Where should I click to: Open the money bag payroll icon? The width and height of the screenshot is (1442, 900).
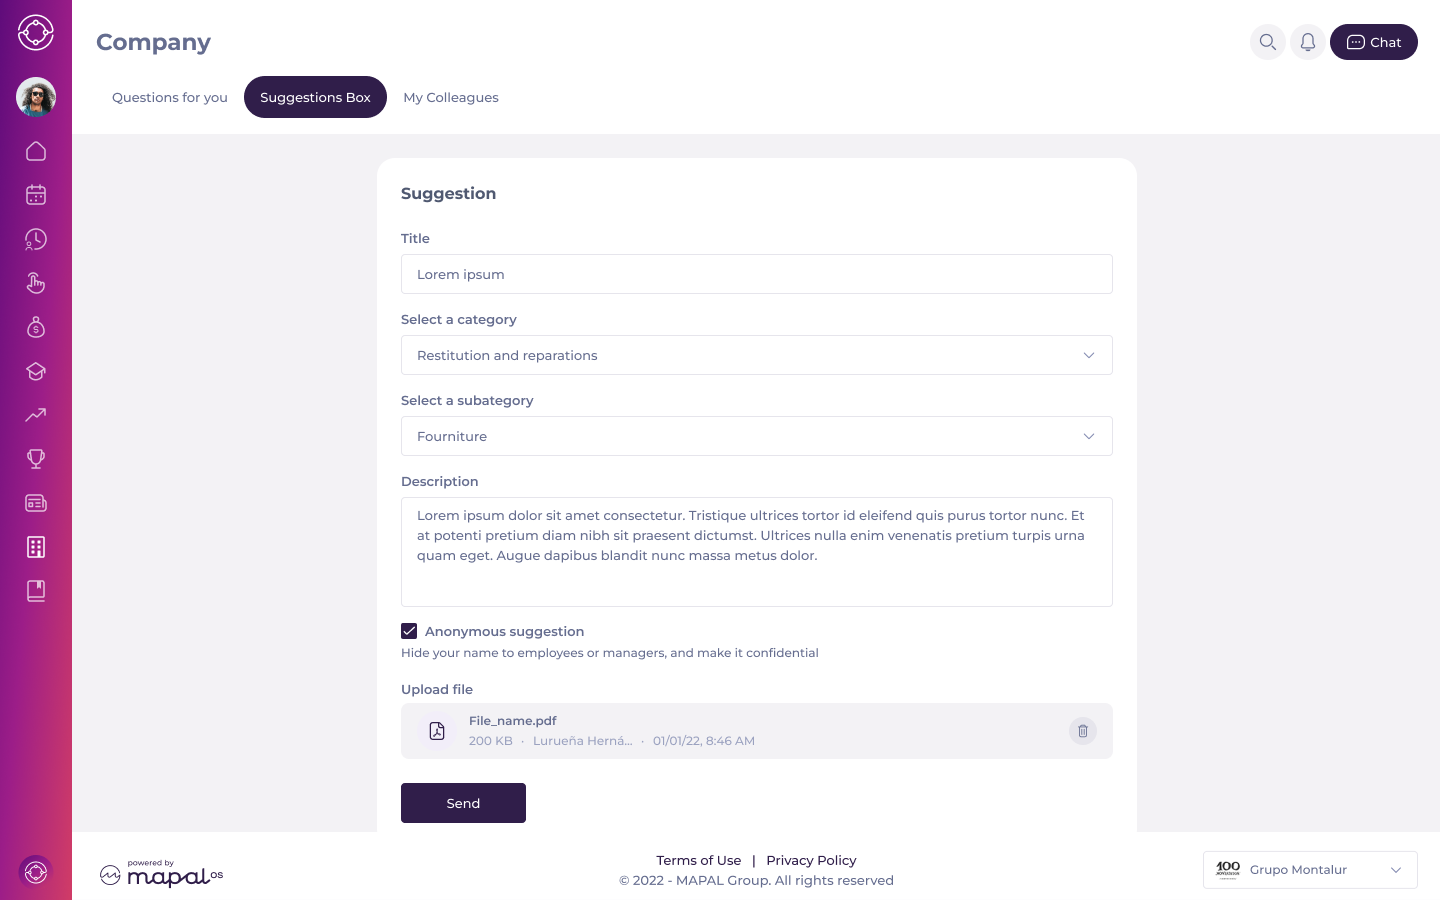[x=36, y=327]
